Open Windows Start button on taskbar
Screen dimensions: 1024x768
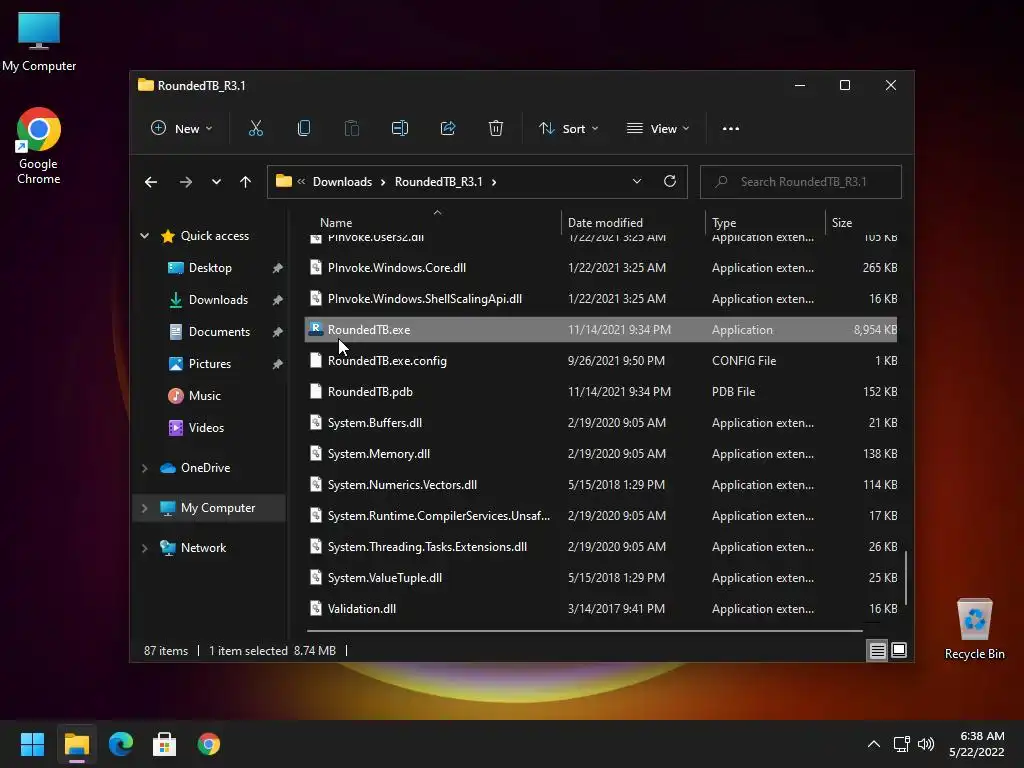[x=32, y=744]
